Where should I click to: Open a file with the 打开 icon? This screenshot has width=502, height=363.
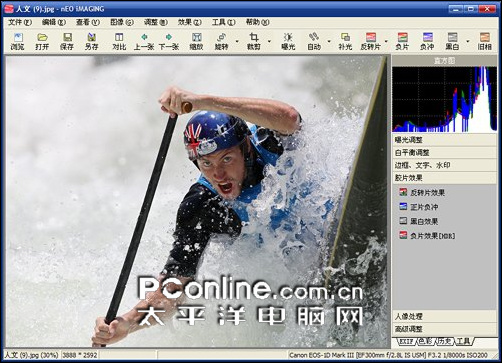click(42, 41)
